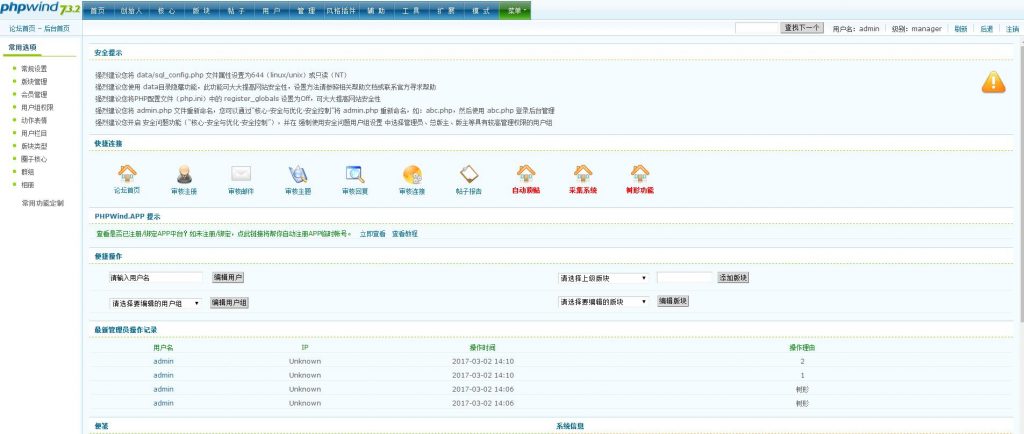Open the 核心 top menu
This screenshot has height=434, width=1024.
(x=167, y=11)
